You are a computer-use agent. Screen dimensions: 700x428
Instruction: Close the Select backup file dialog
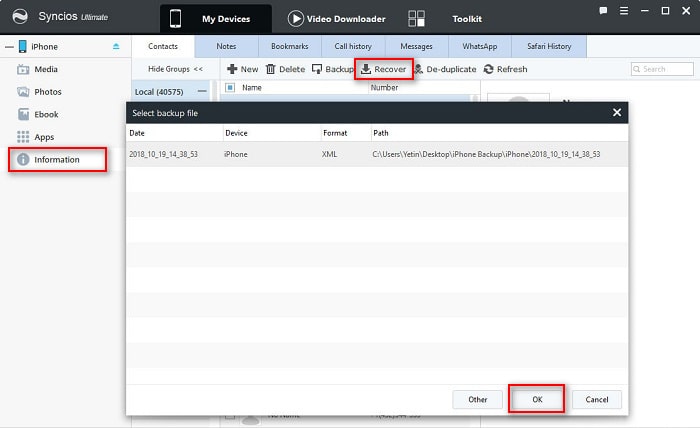(617, 112)
